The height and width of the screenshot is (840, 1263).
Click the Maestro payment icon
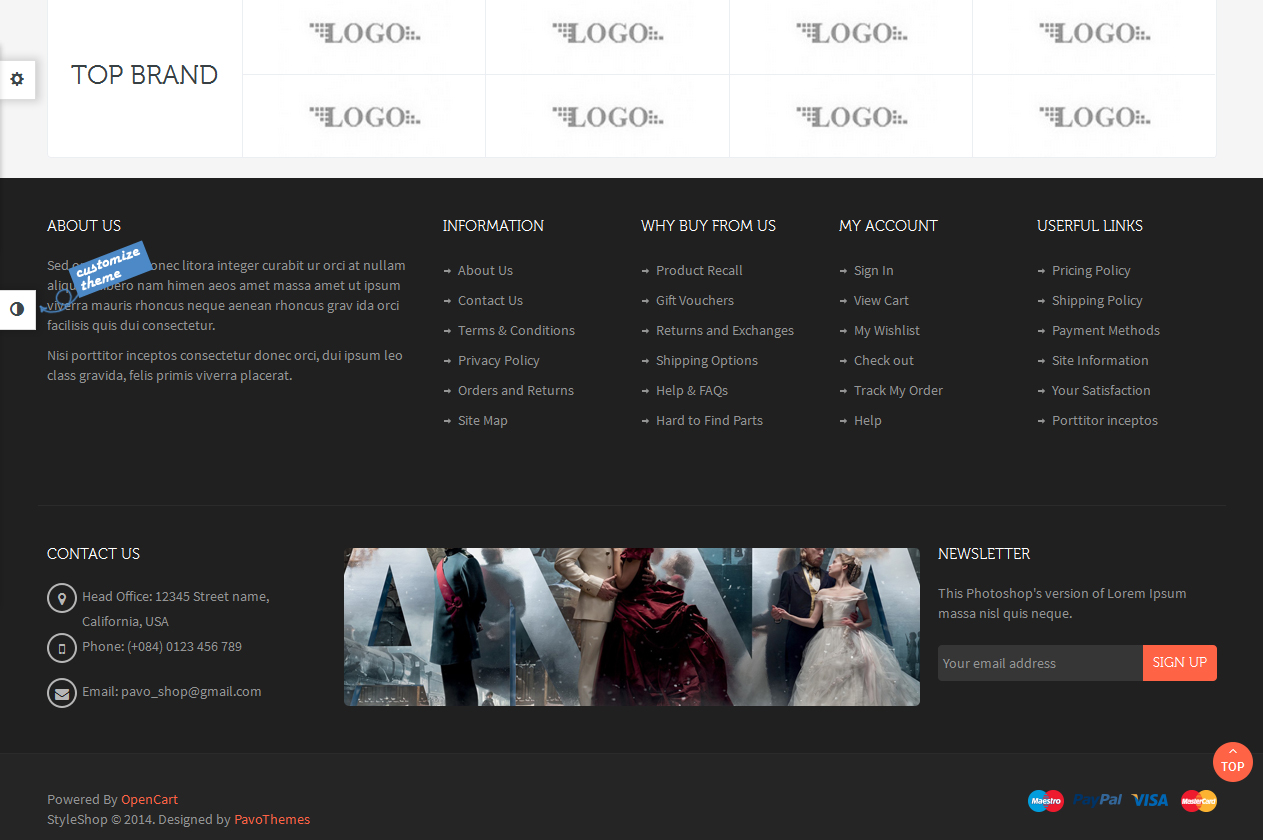[1046, 800]
